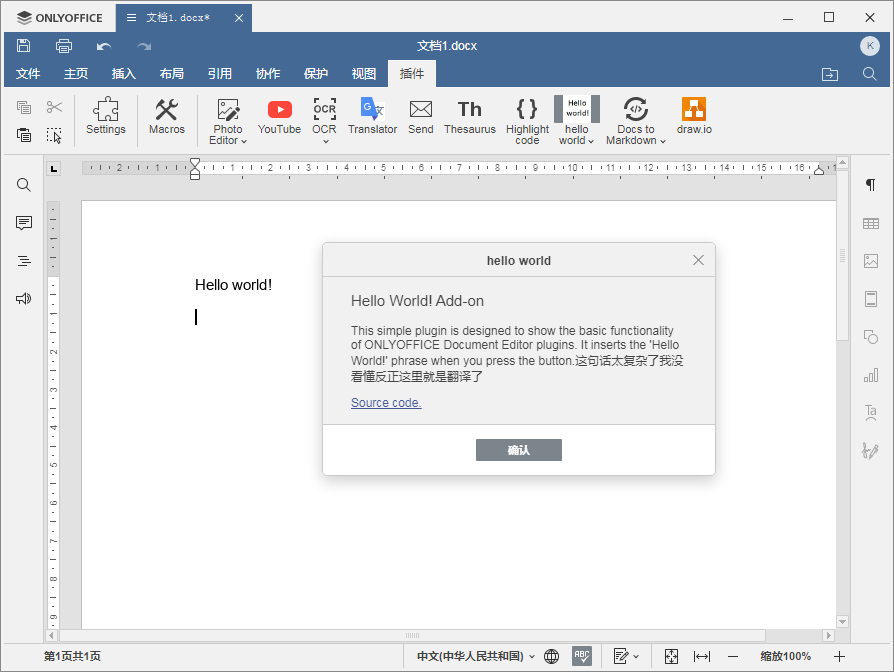Click the Redo arrow icon

[x=144, y=46]
